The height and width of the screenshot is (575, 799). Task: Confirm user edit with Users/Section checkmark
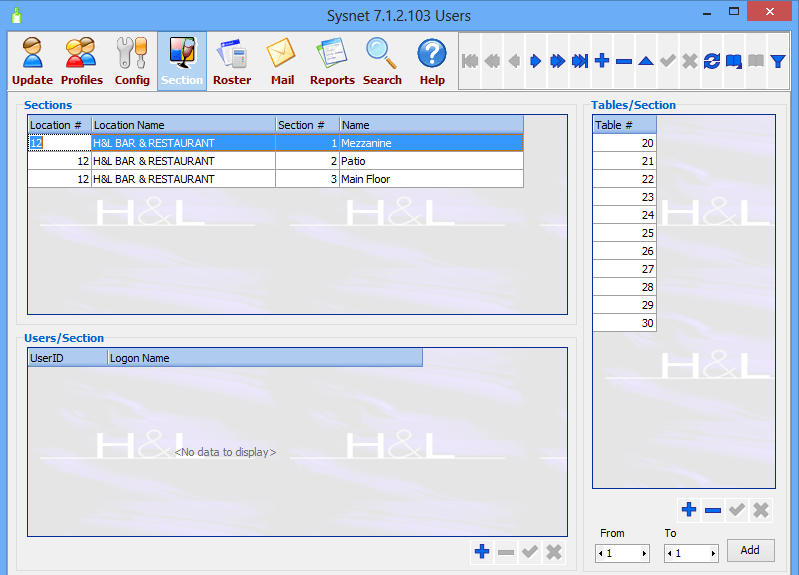530,552
